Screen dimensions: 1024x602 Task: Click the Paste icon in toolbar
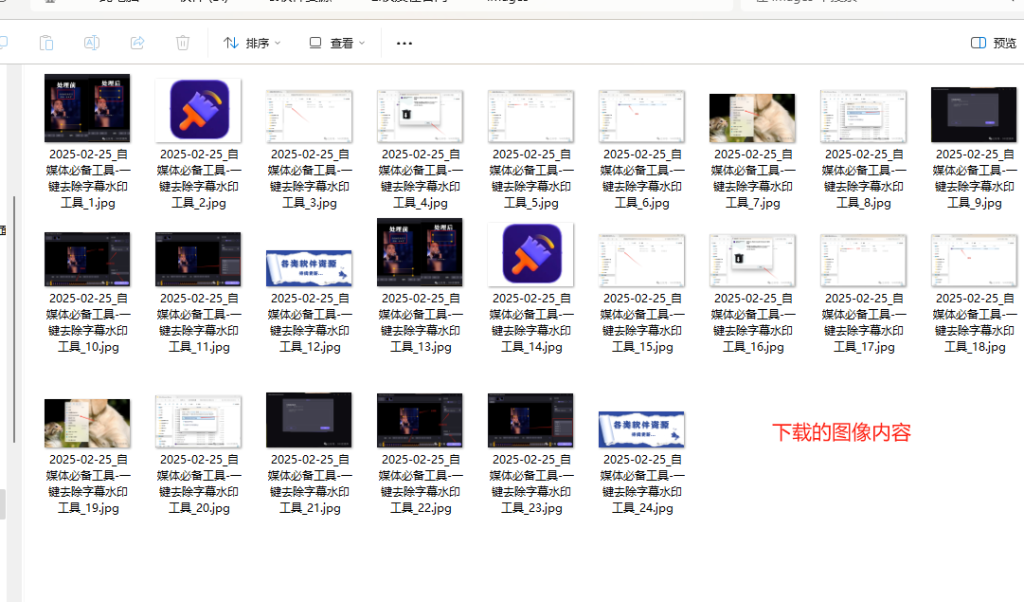pos(46,43)
